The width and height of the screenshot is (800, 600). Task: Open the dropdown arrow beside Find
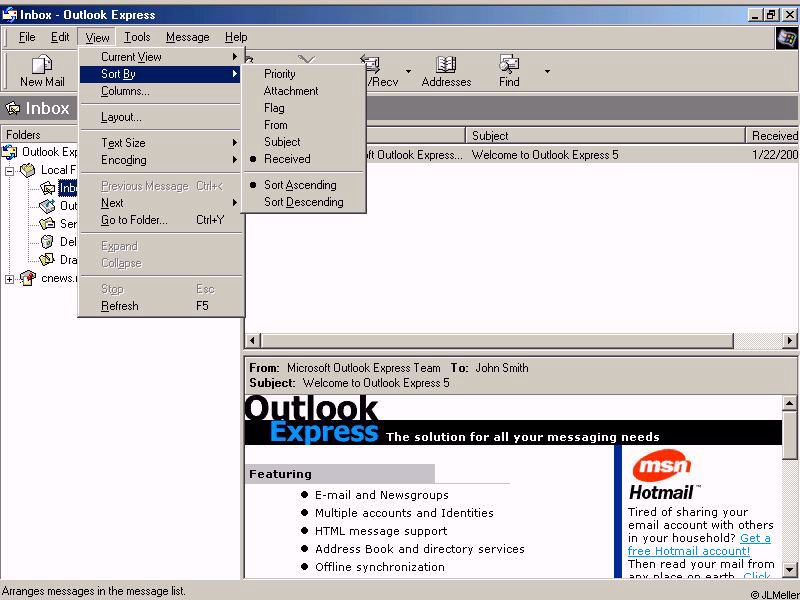547,72
